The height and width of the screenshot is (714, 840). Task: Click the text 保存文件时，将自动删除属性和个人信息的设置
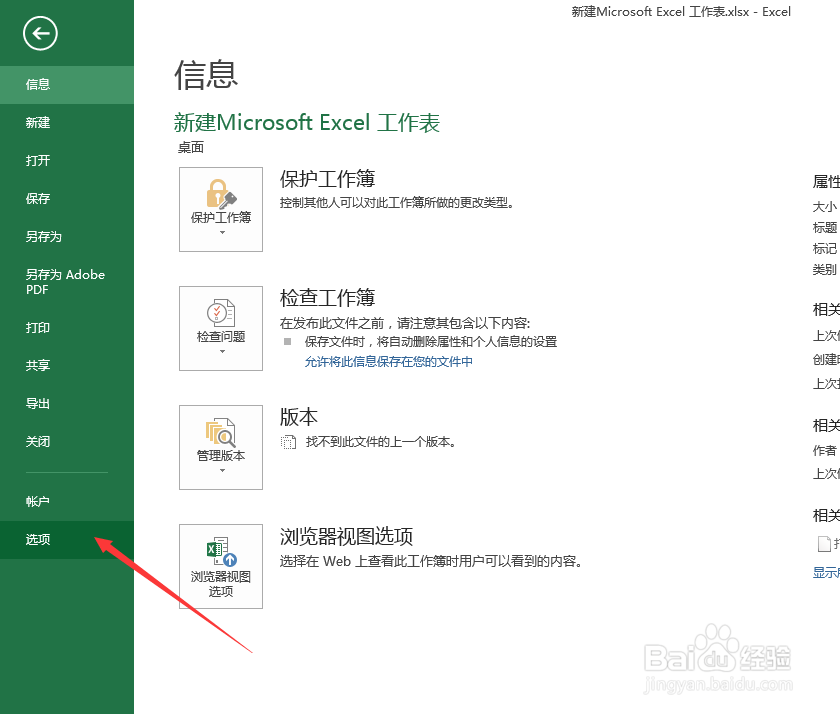pyautogui.click(x=431, y=342)
